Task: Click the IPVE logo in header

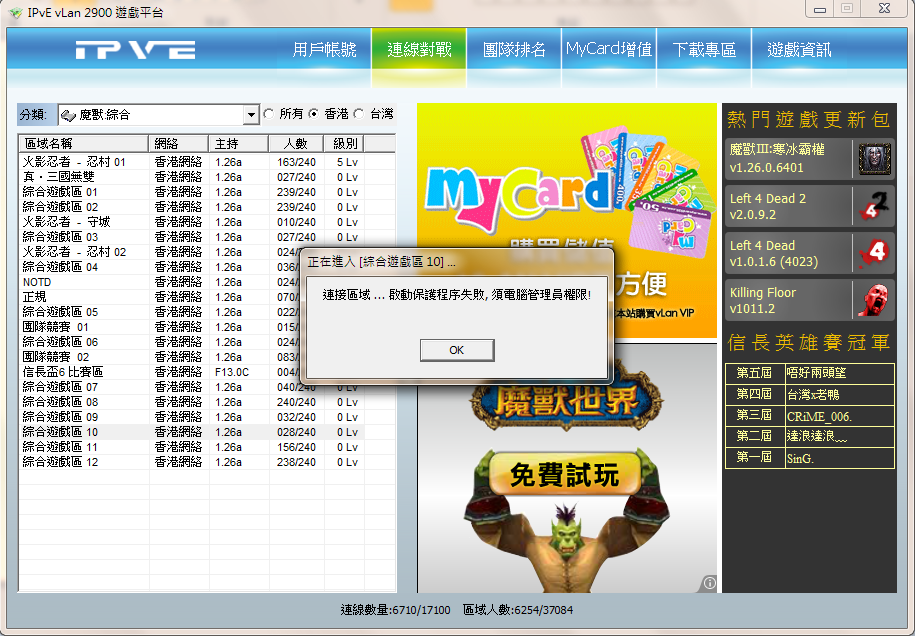Action: tap(134, 50)
